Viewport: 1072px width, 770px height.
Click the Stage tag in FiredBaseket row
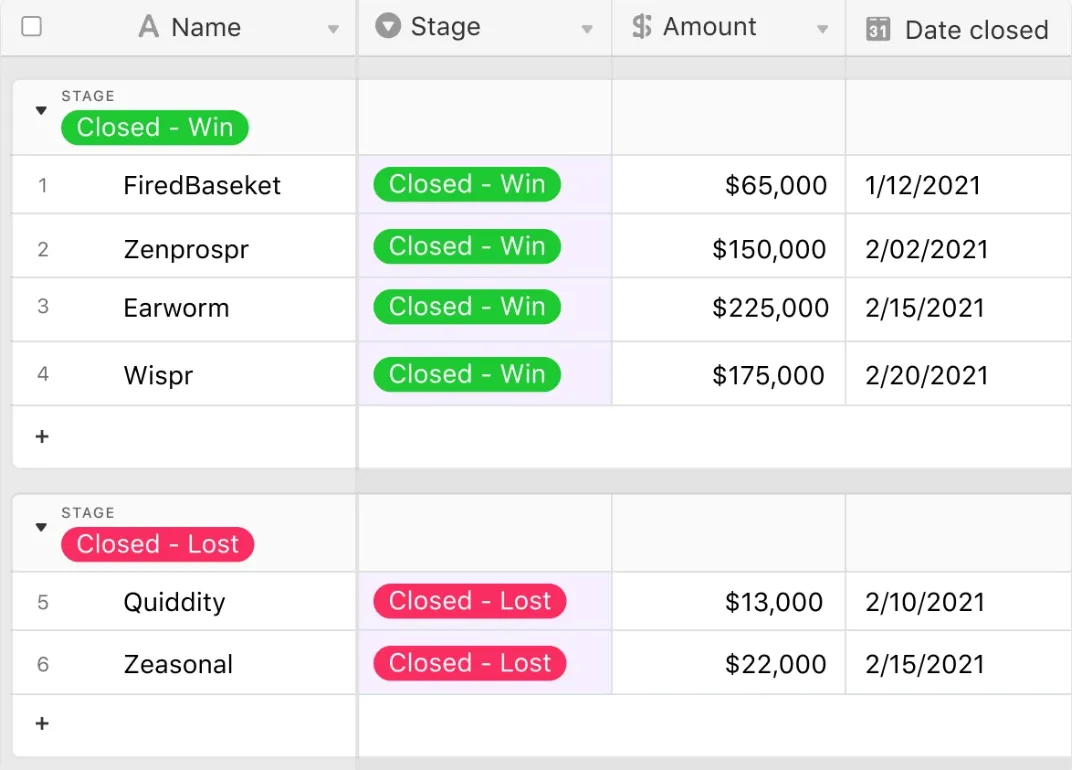click(x=467, y=184)
